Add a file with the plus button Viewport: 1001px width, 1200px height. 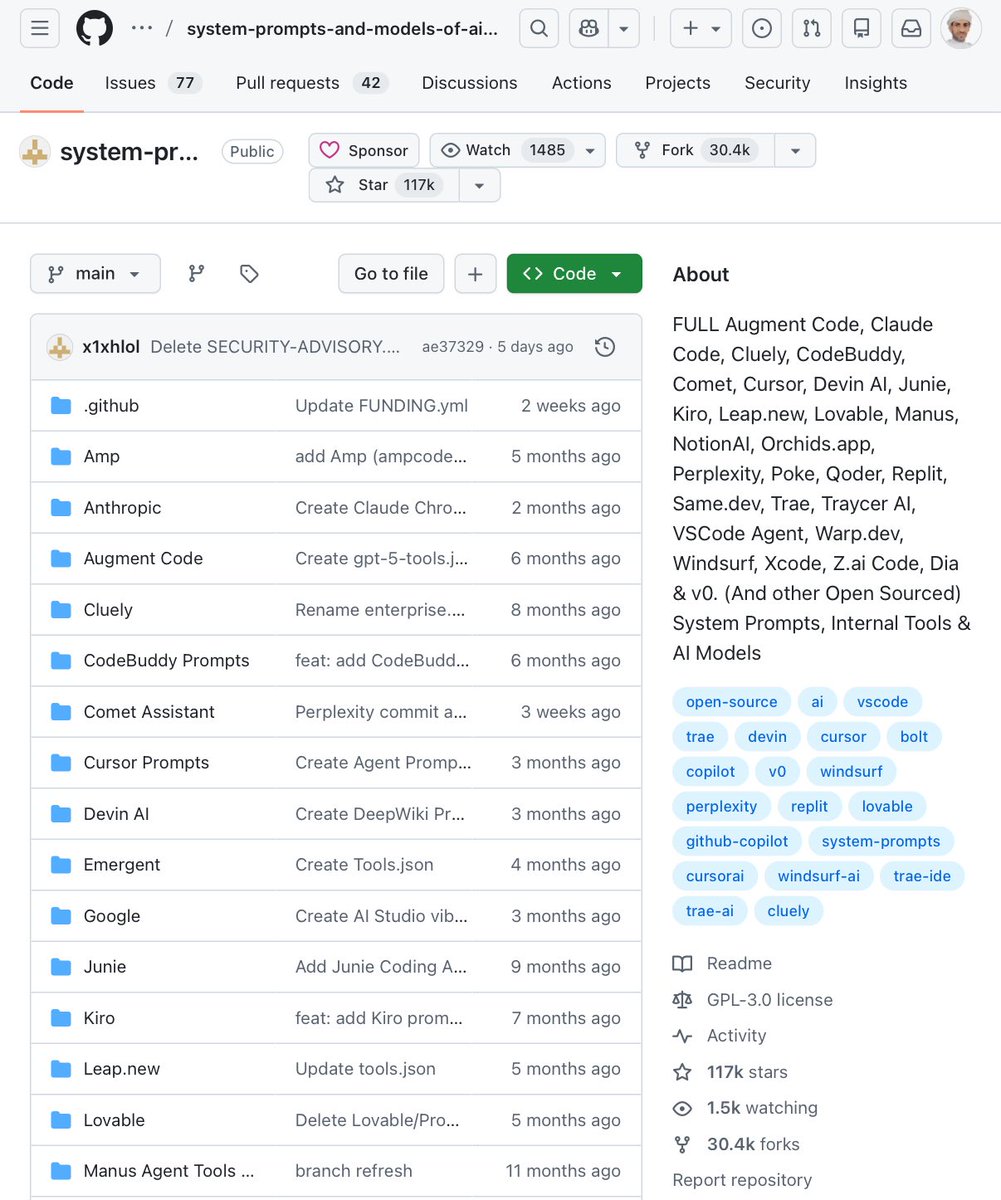click(475, 273)
